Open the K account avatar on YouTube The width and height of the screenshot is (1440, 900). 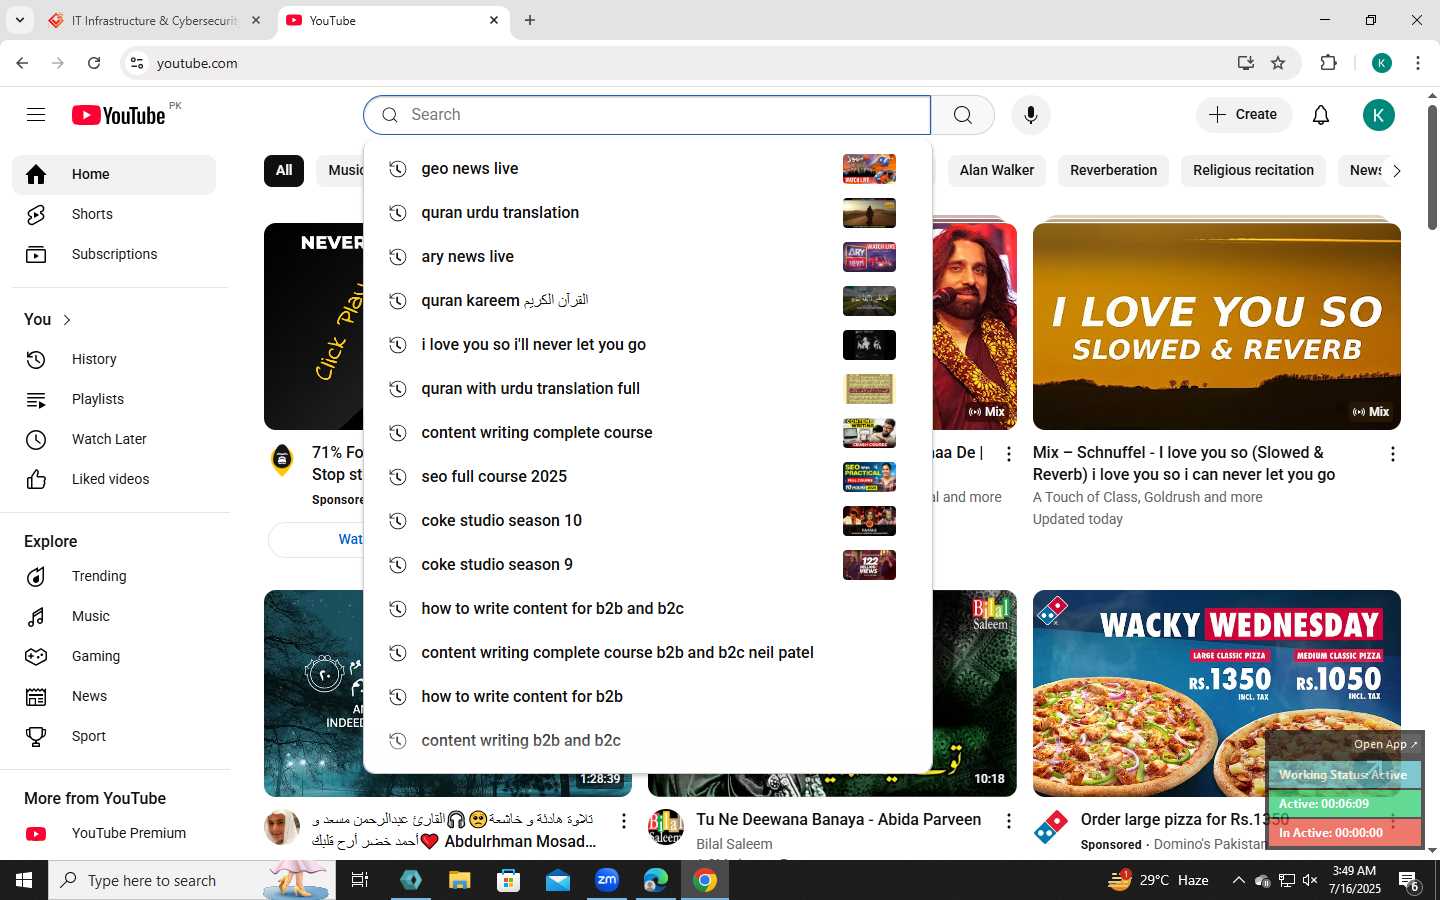pos(1379,115)
